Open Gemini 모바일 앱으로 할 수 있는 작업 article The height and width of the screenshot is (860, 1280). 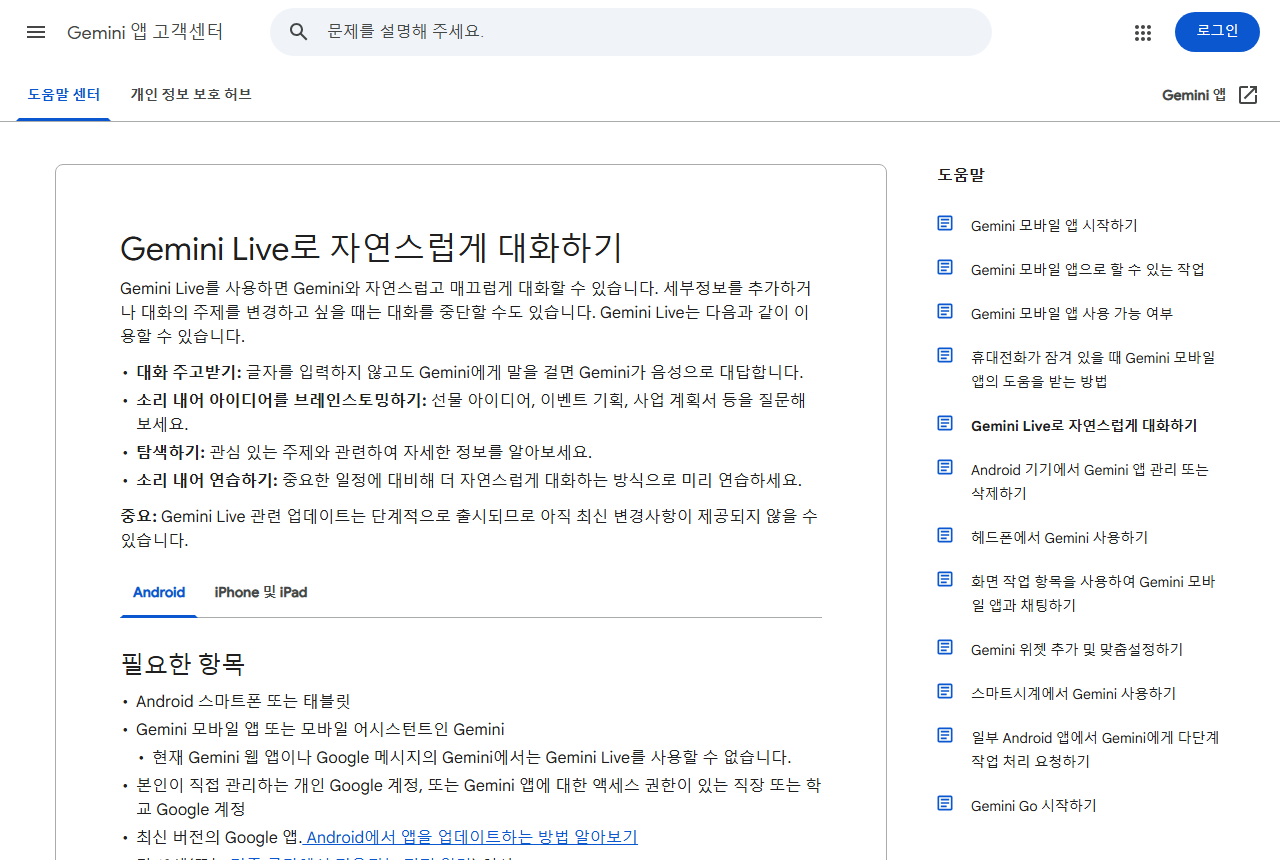coord(1088,270)
